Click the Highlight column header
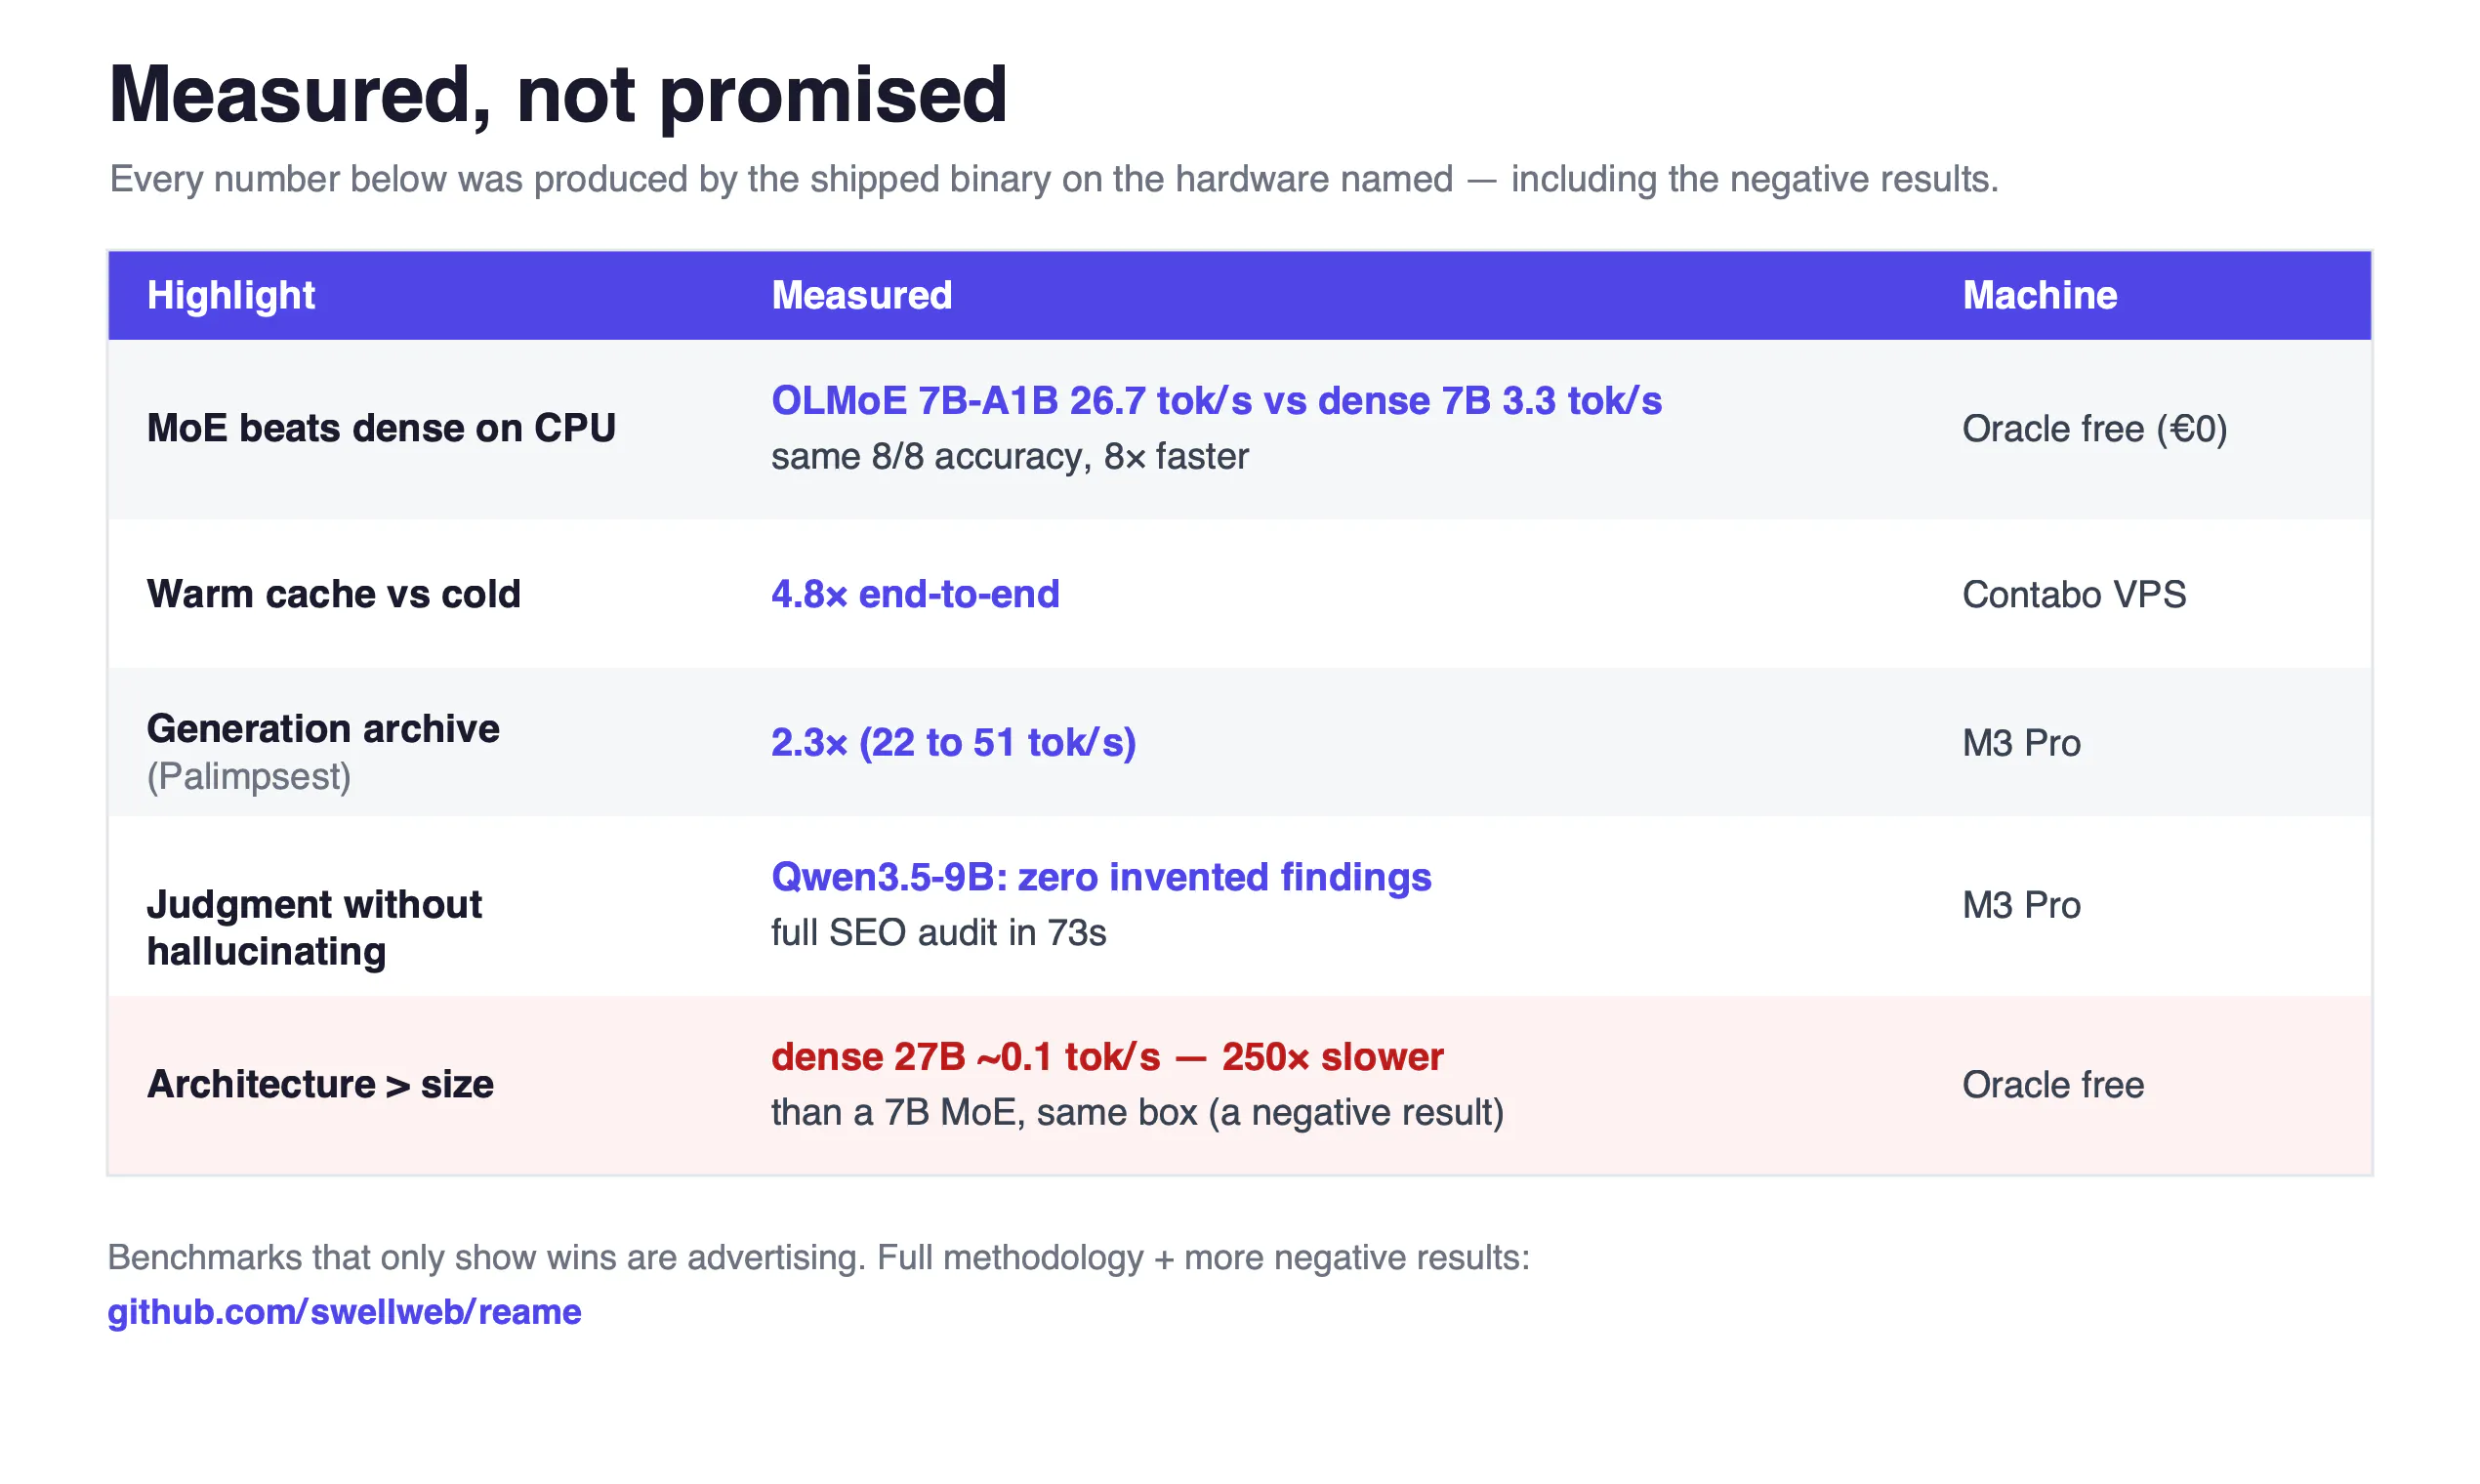 tap(231, 295)
